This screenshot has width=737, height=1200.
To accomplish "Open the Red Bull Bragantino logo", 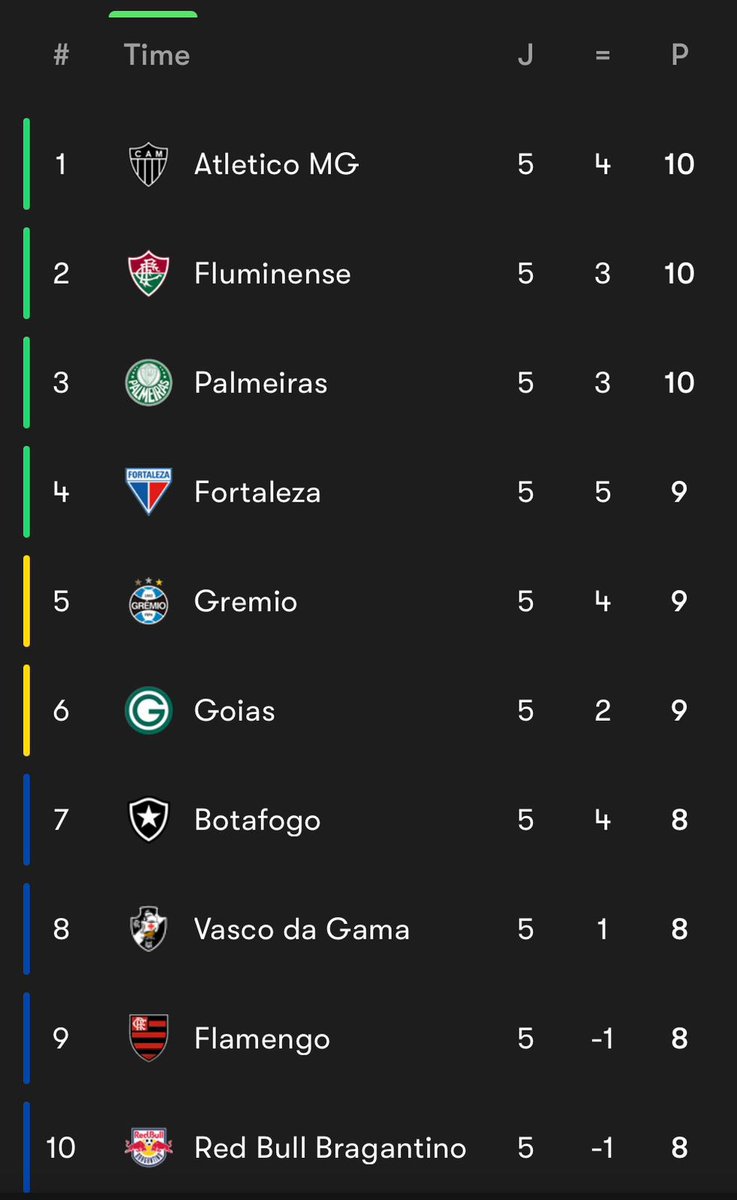I will tap(149, 1147).
